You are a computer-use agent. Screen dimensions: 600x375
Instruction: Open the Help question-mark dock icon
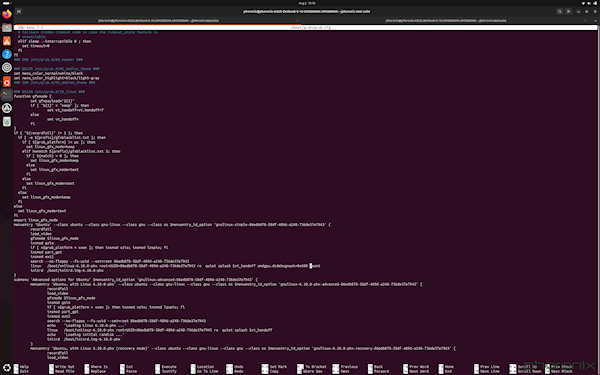click(x=7, y=54)
